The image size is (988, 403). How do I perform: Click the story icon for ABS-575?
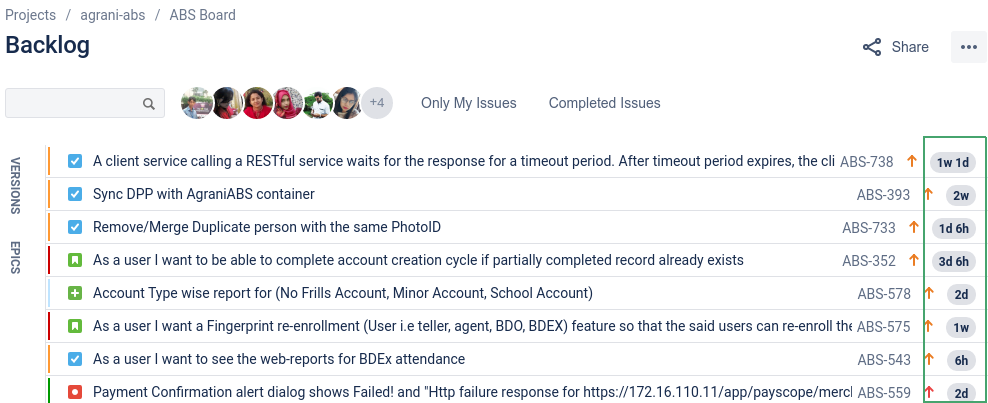[x=75, y=326]
